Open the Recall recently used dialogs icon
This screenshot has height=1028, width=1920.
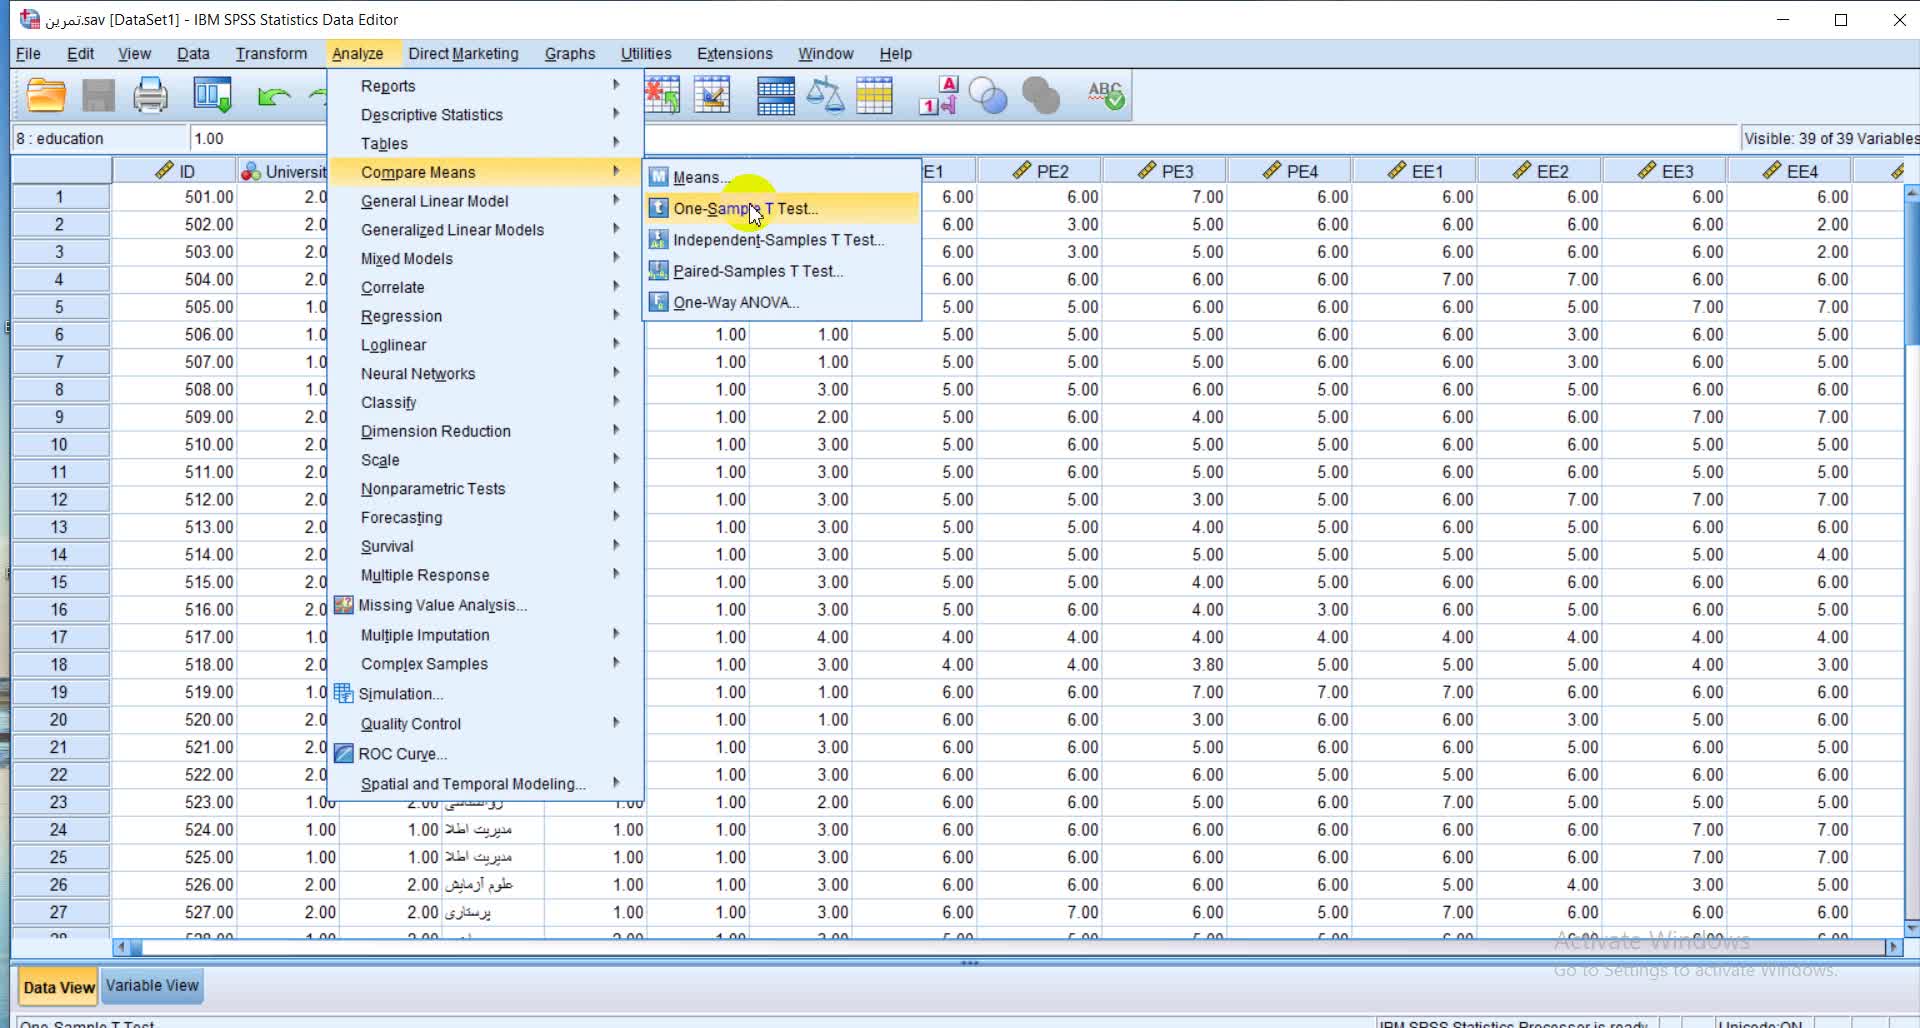(x=212, y=96)
